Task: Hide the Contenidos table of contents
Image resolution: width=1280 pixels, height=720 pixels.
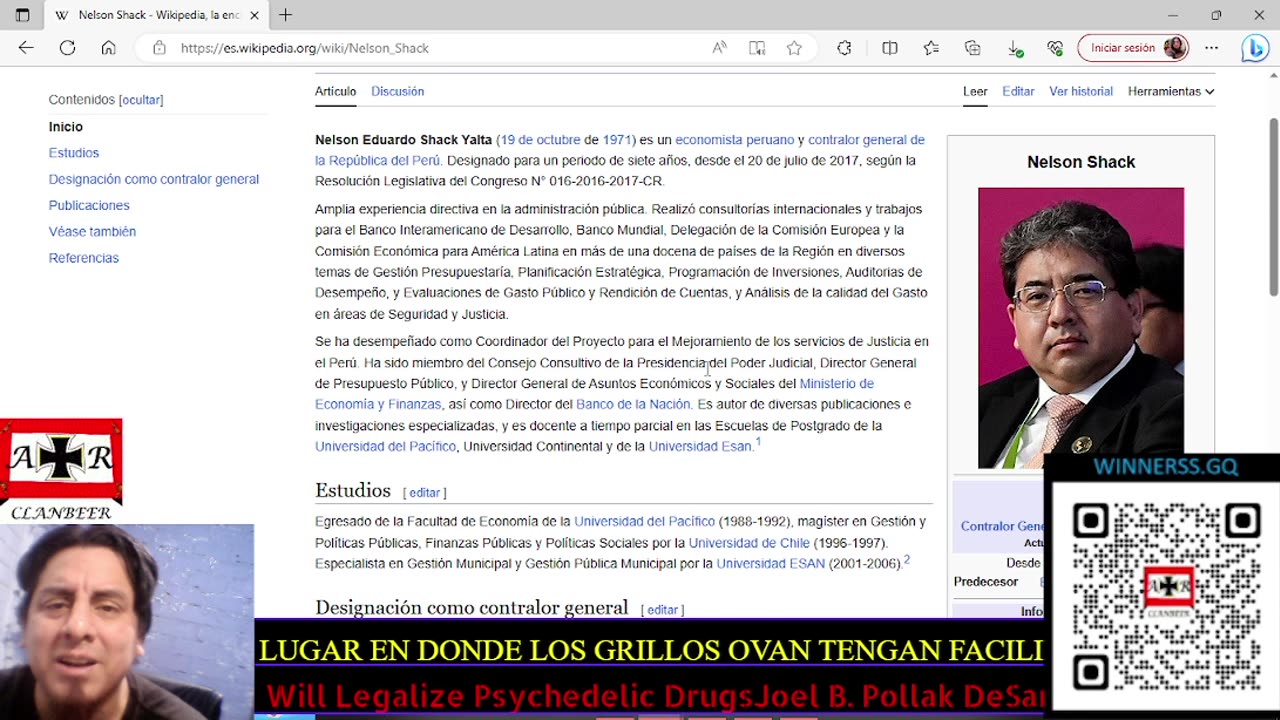Action: [x=141, y=100]
